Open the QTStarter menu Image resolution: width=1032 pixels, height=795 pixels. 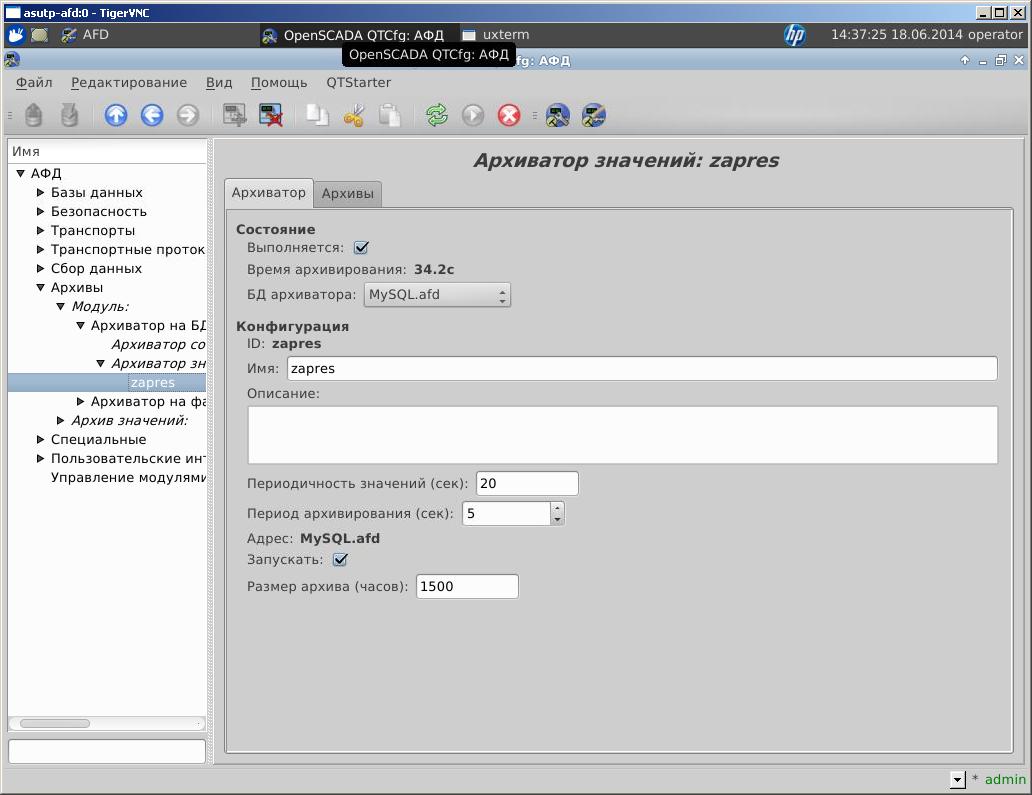(358, 82)
